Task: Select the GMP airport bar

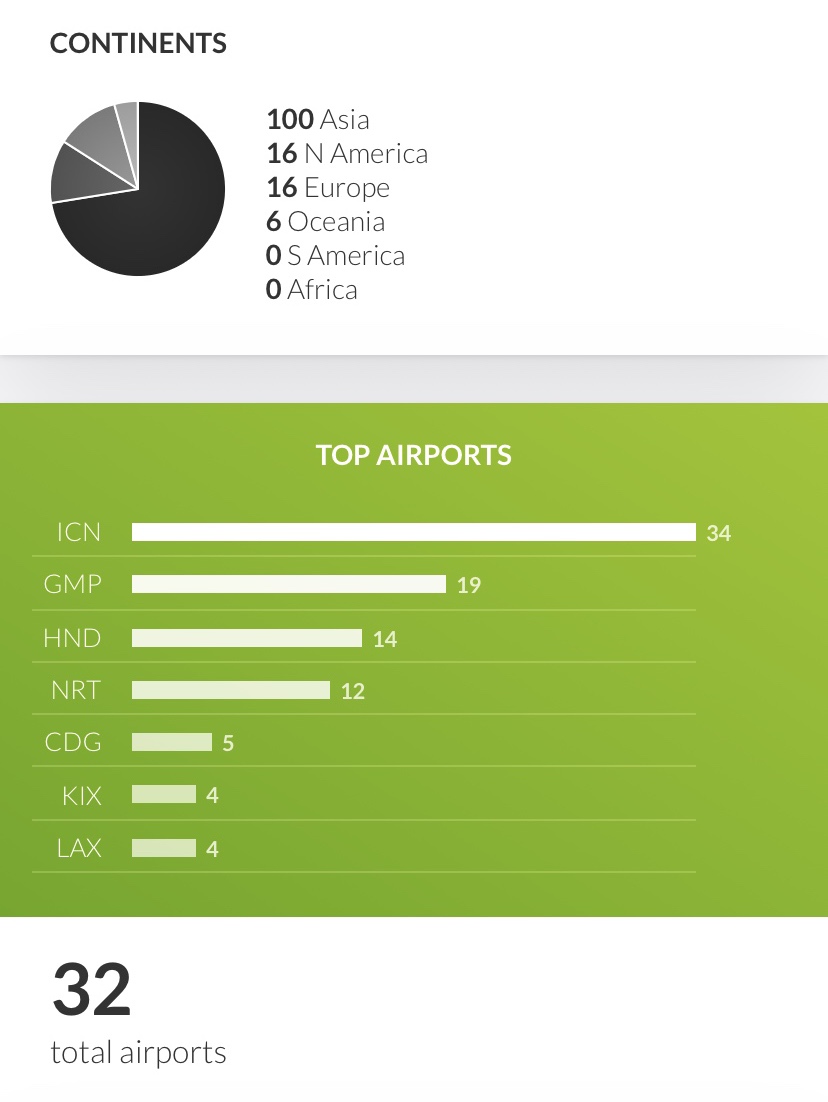Action: click(x=289, y=584)
